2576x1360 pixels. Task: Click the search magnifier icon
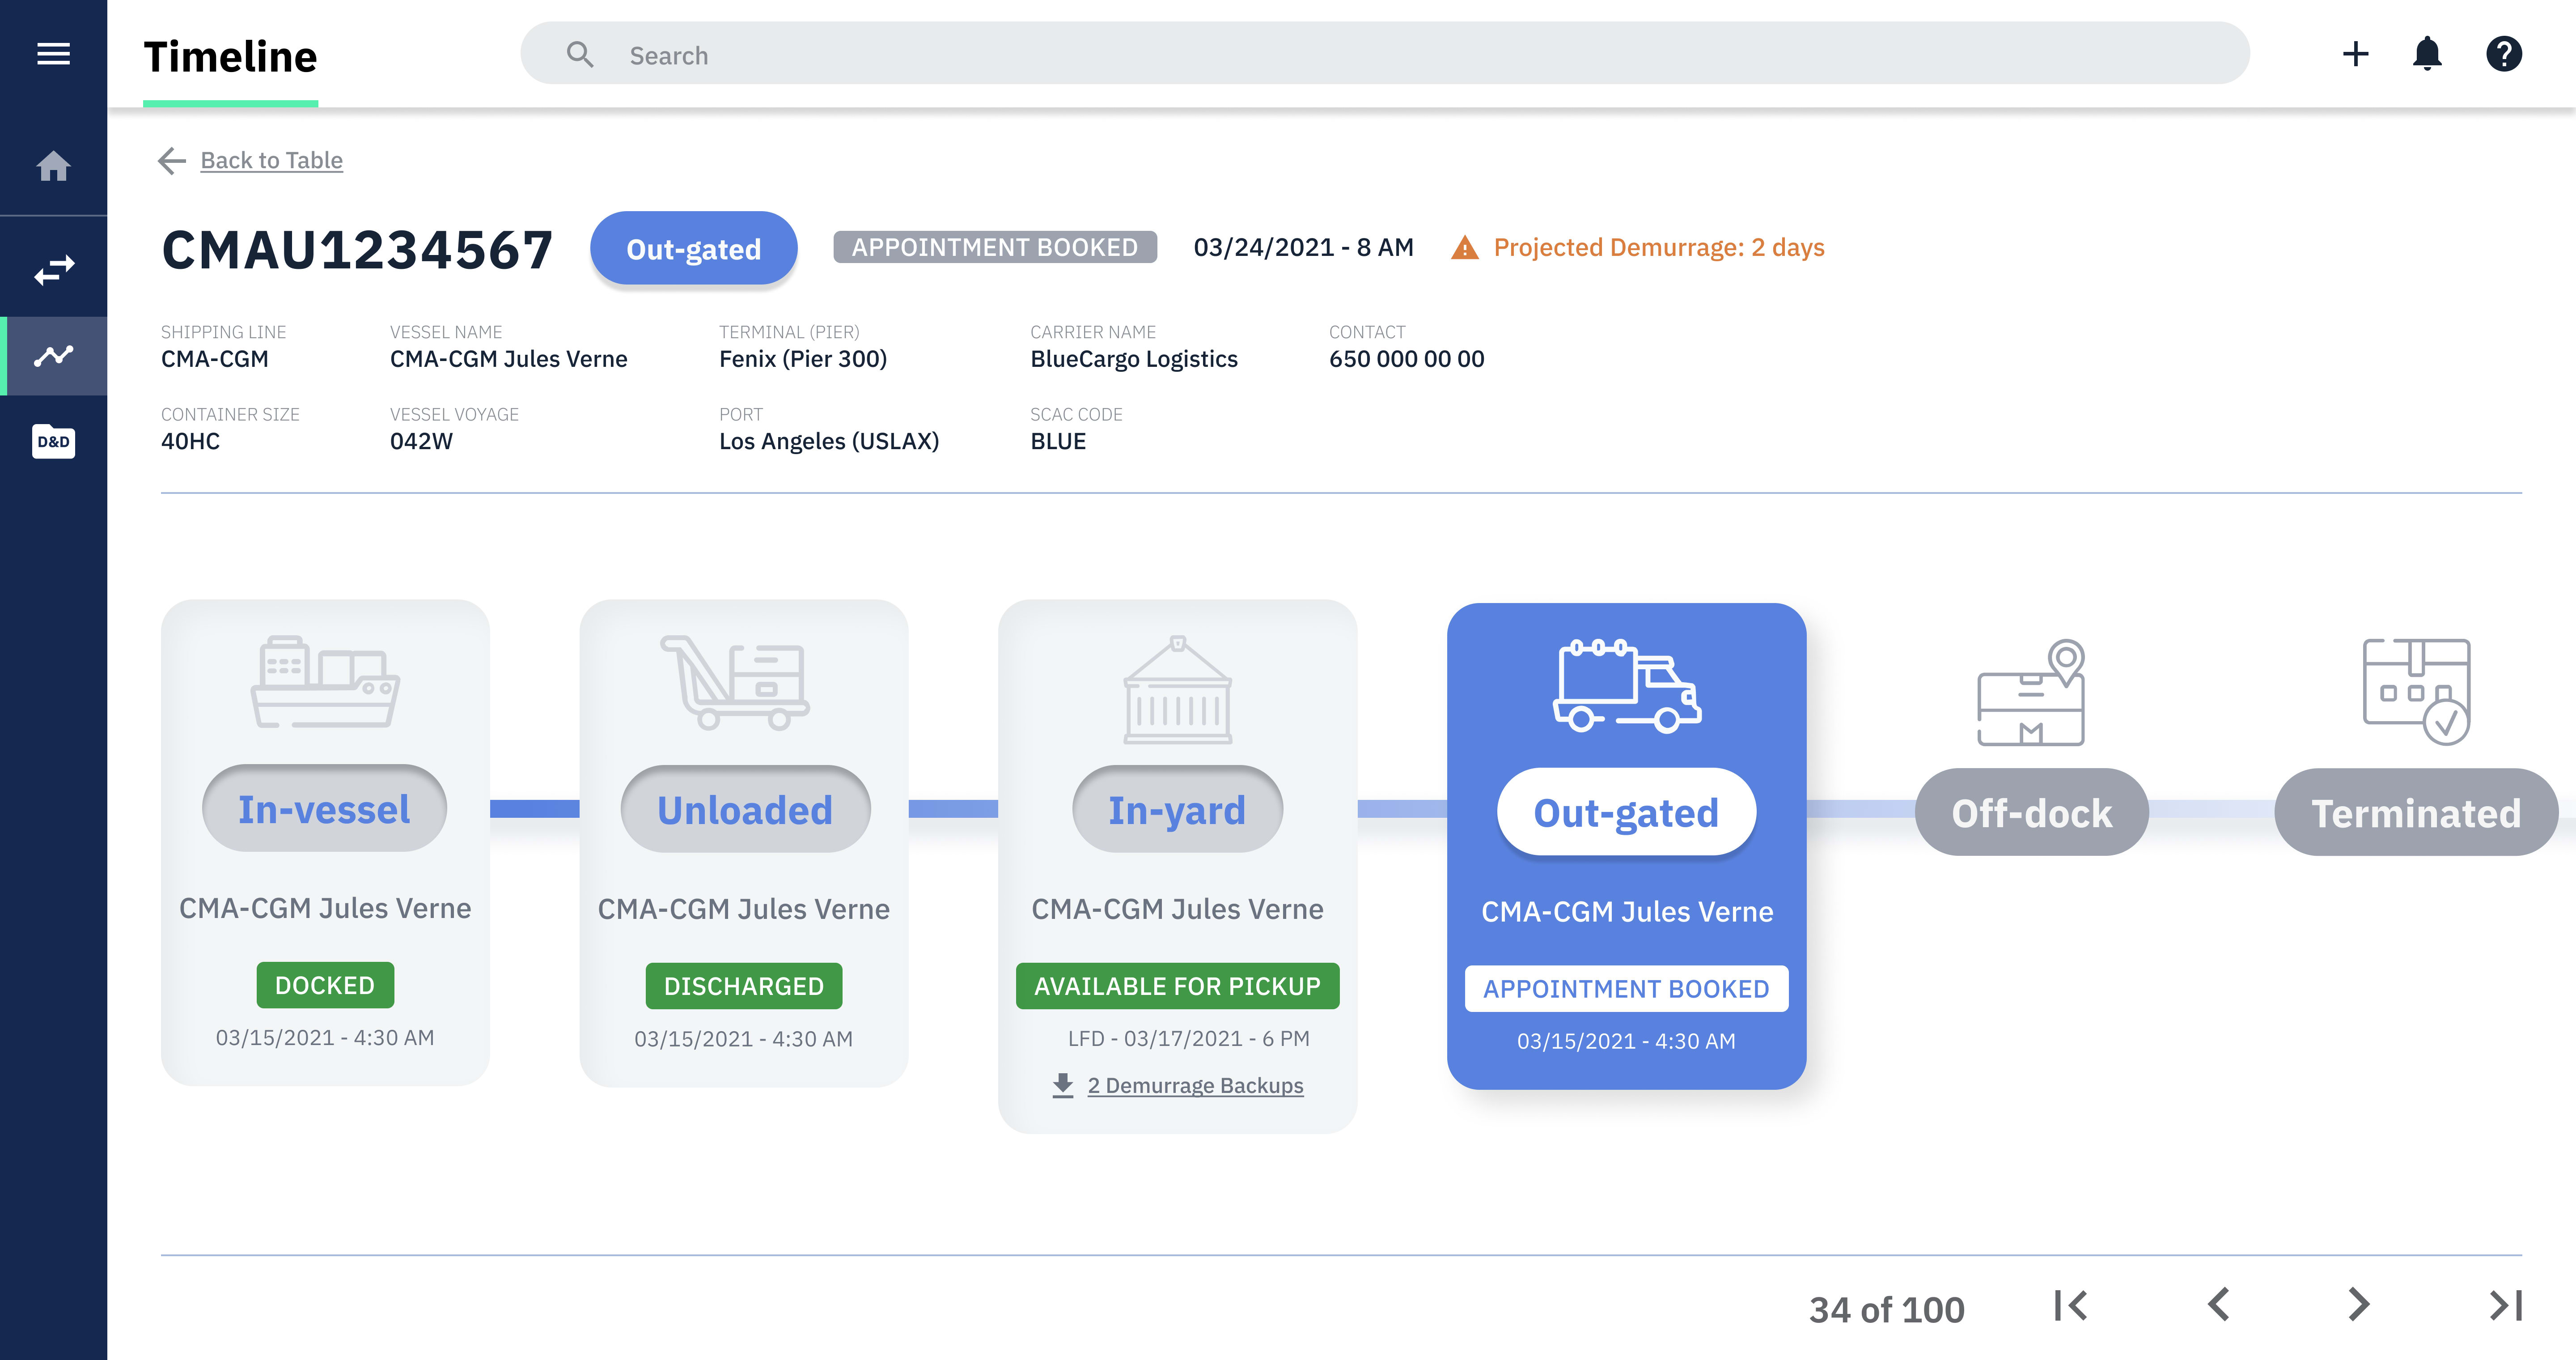[580, 54]
